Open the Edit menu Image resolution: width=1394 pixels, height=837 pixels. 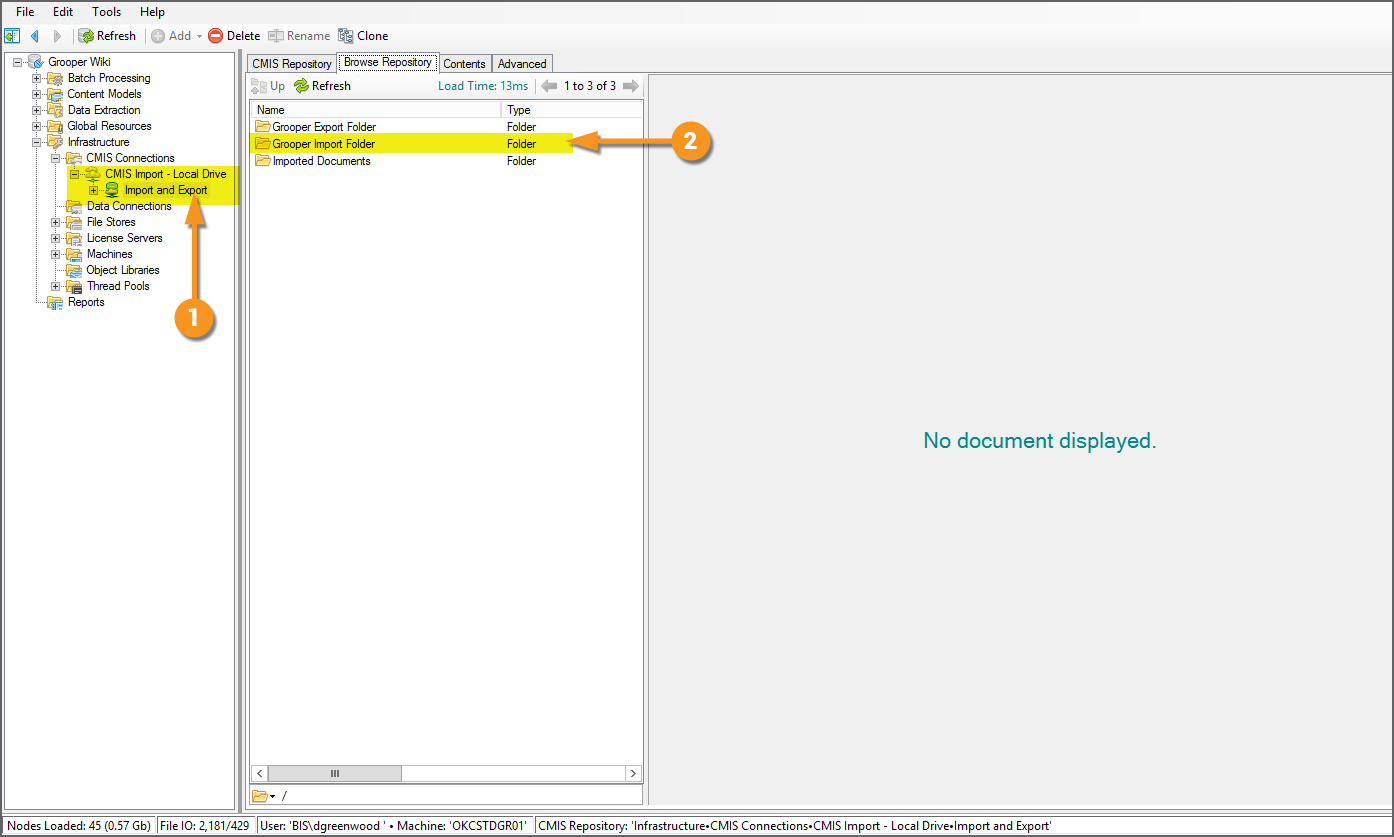pos(63,12)
